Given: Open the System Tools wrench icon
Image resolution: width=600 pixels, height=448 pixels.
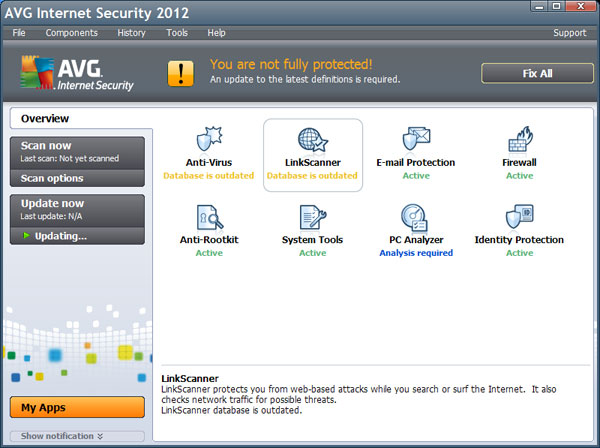Looking at the screenshot, I should [313, 217].
